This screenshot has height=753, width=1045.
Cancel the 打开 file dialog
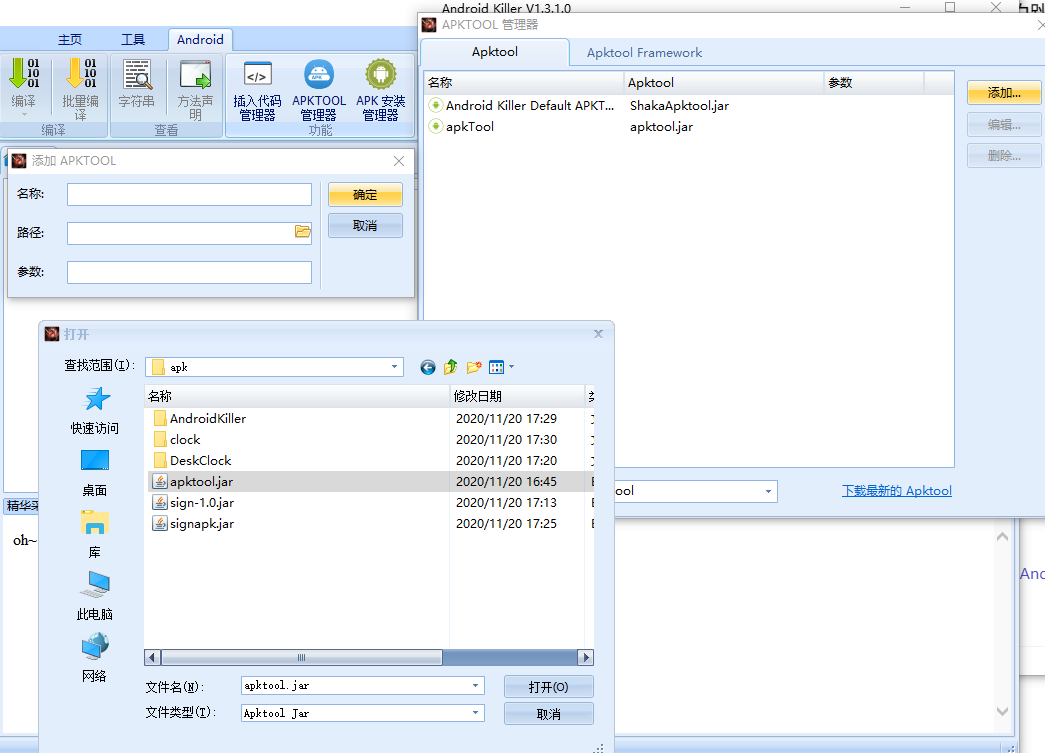point(548,714)
